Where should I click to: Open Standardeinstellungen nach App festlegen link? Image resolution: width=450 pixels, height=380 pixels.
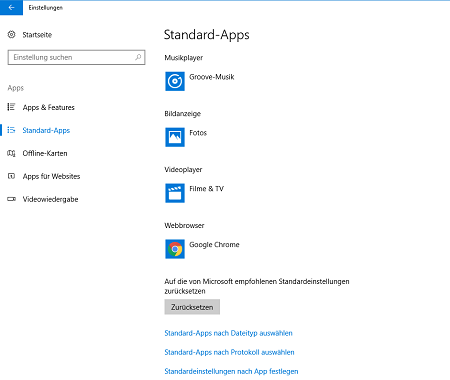pyautogui.click(x=231, y=371)
